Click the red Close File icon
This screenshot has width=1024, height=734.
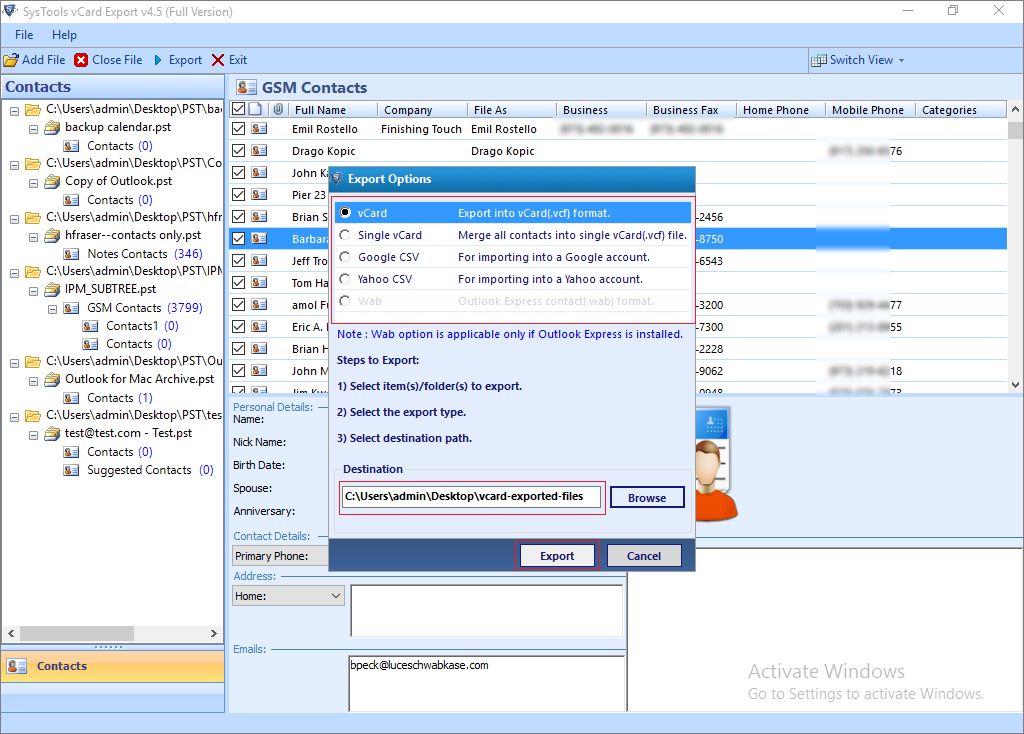click(x=81, y=60)
